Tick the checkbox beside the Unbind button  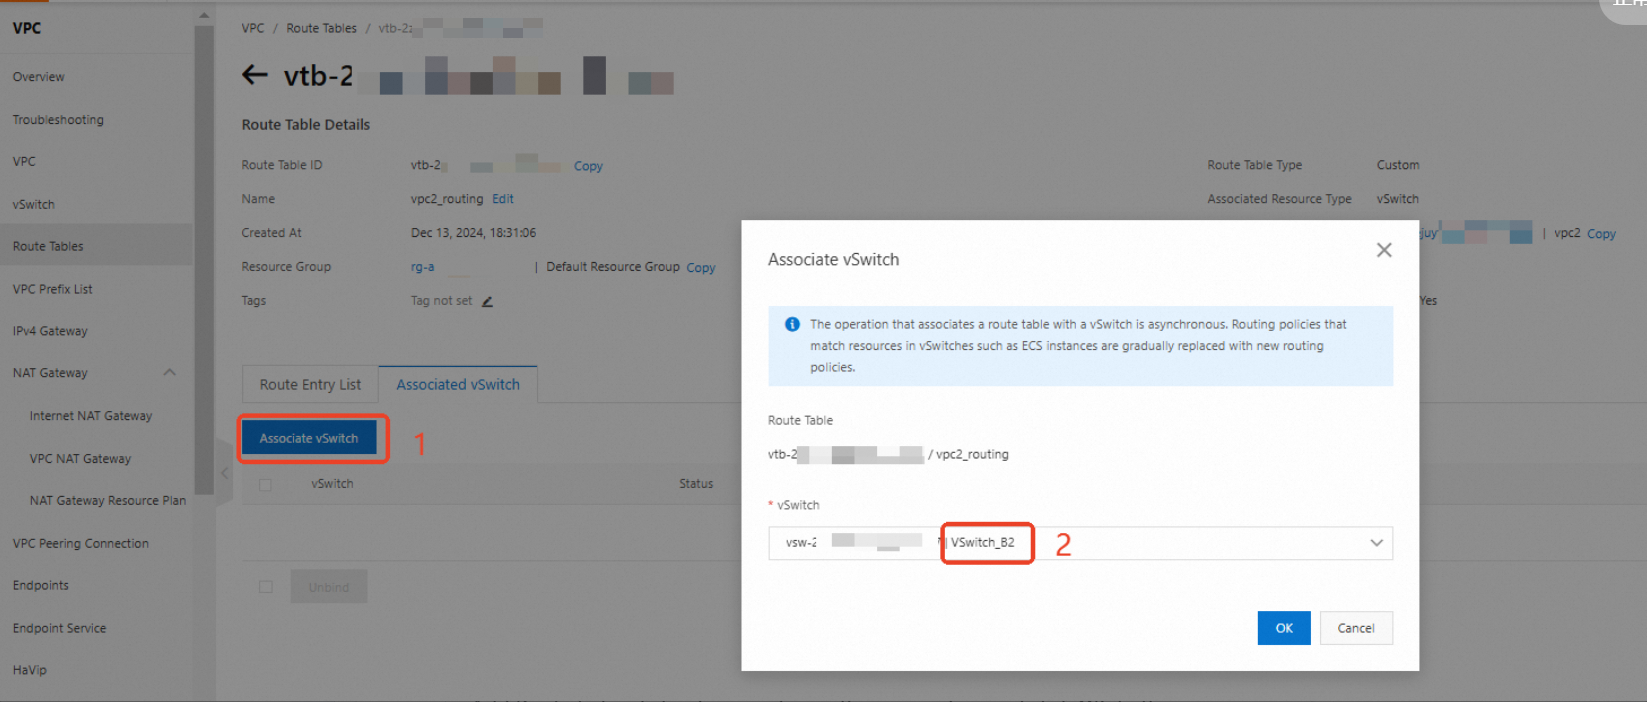(265, 587)
